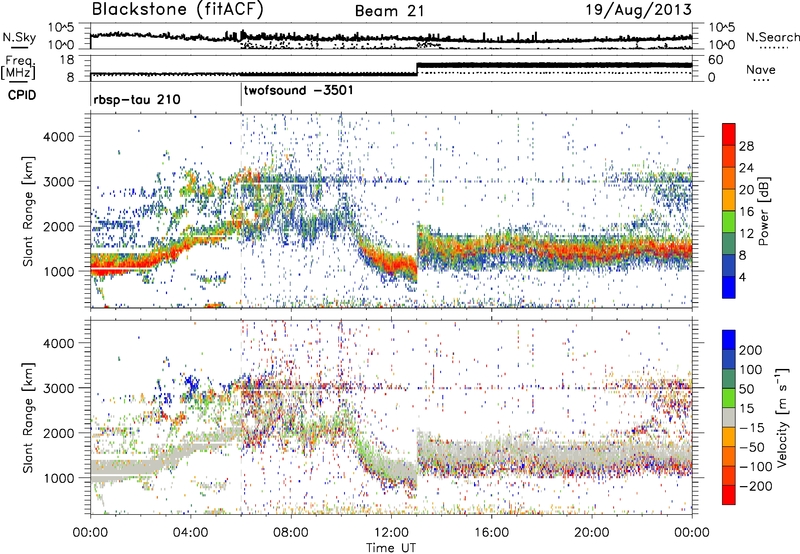800x554 pixels.
Task: Click the '04:00' time axis tick label
Action: click(190, 533)
